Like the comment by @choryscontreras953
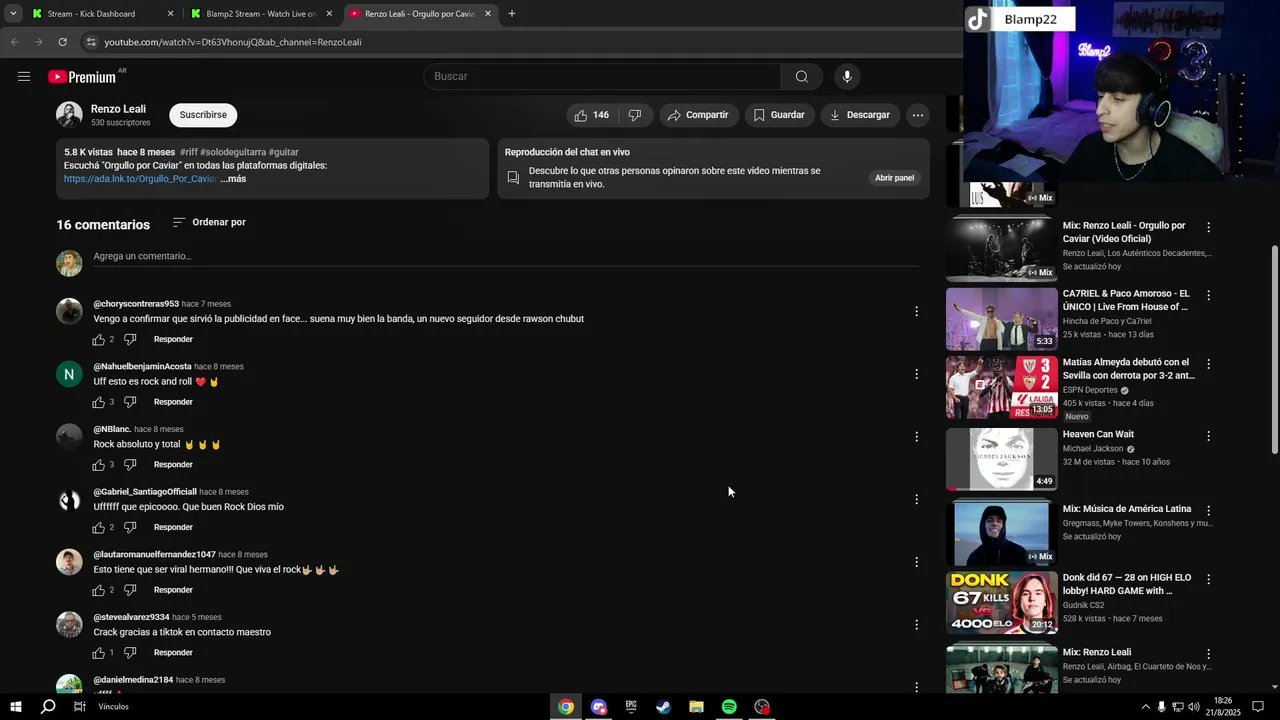 click(98, 340)
